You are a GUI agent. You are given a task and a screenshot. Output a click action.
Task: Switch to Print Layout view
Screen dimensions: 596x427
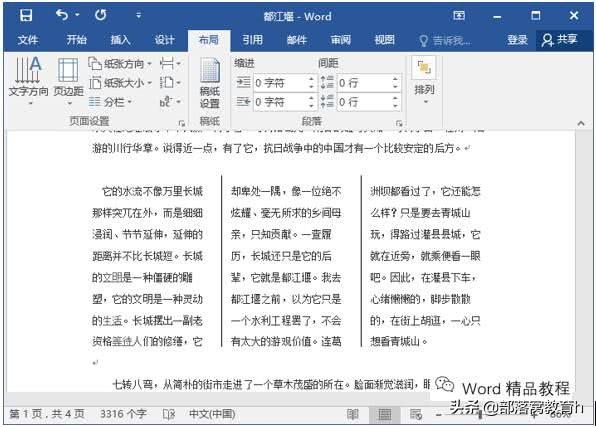(x=384, y=414)
